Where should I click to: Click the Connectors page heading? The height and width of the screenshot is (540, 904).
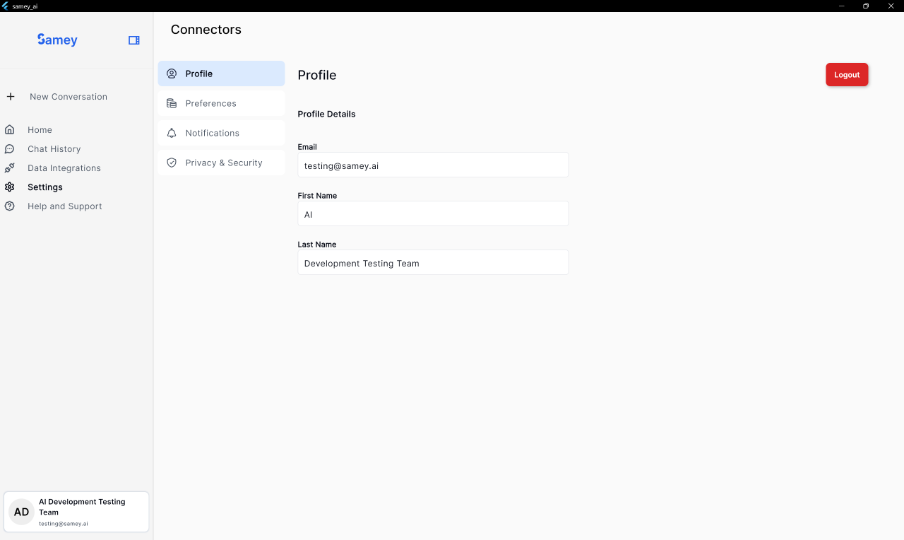tap(206, 29)
